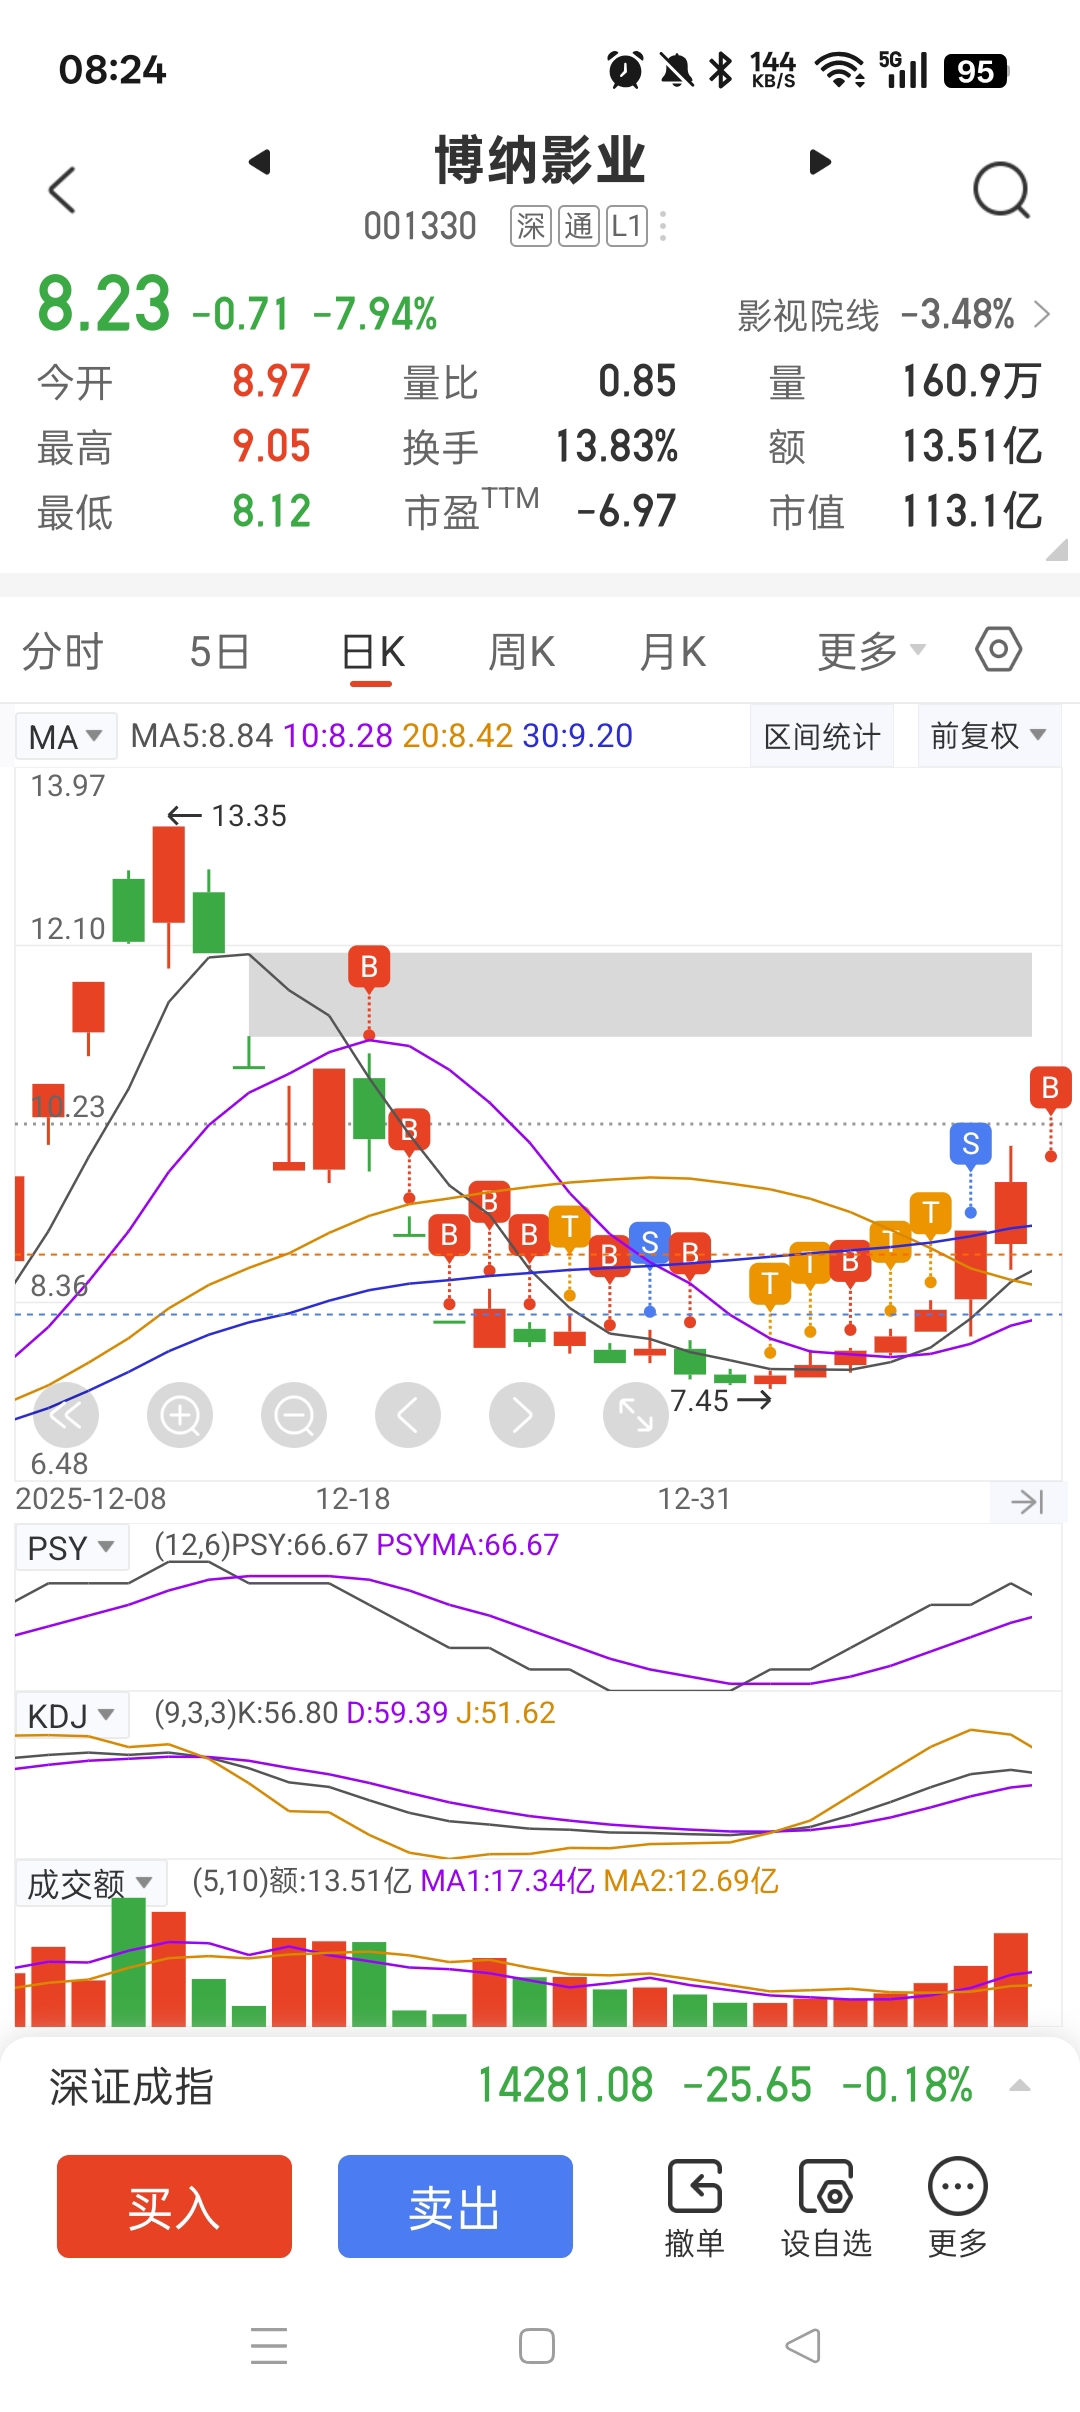Screen dimensions: 1080x2412
Task: Tap the 换手 13.83% value
Action: (616, 446)
